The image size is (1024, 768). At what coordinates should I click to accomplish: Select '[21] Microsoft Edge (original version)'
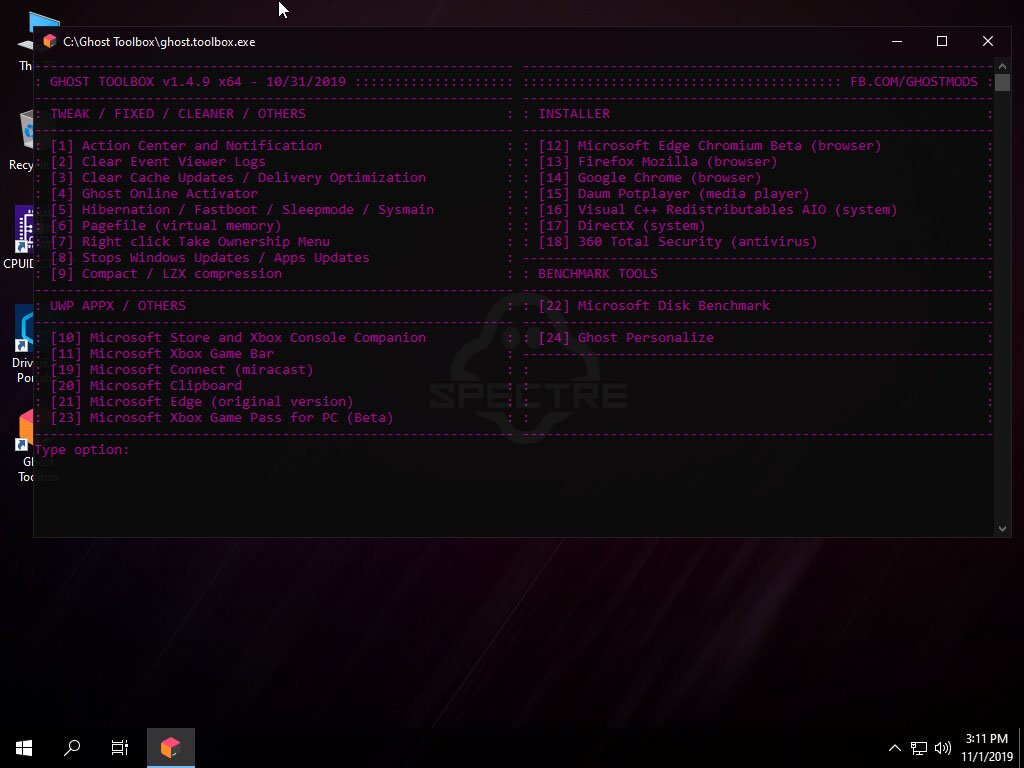coord(202,402)
